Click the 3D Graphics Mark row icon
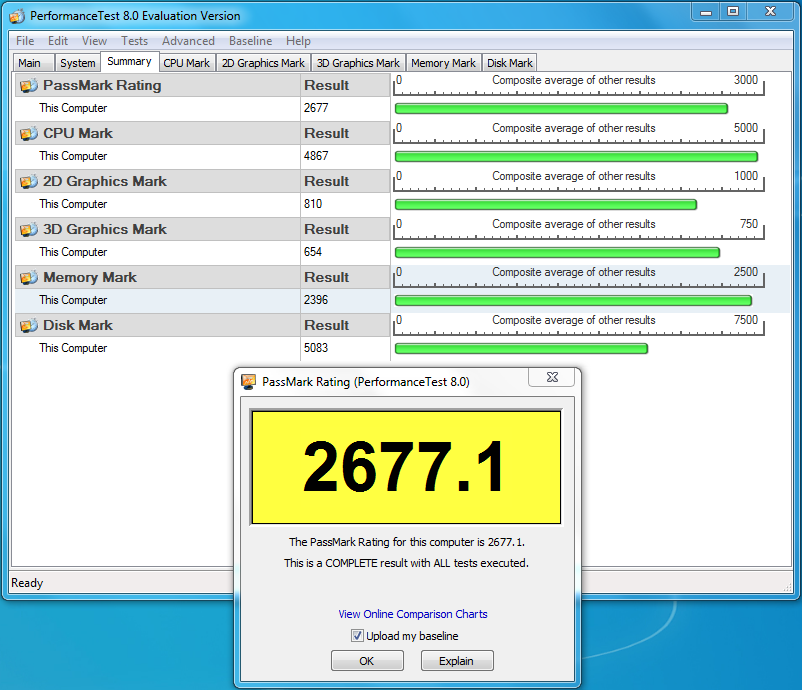Image resolution: width=802 pixels, height=690 pixels. (x=29, y=230)
